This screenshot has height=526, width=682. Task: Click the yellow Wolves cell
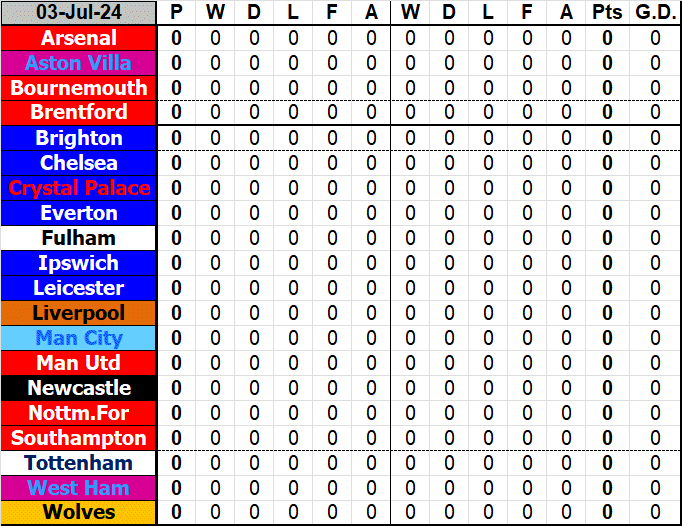79,513
